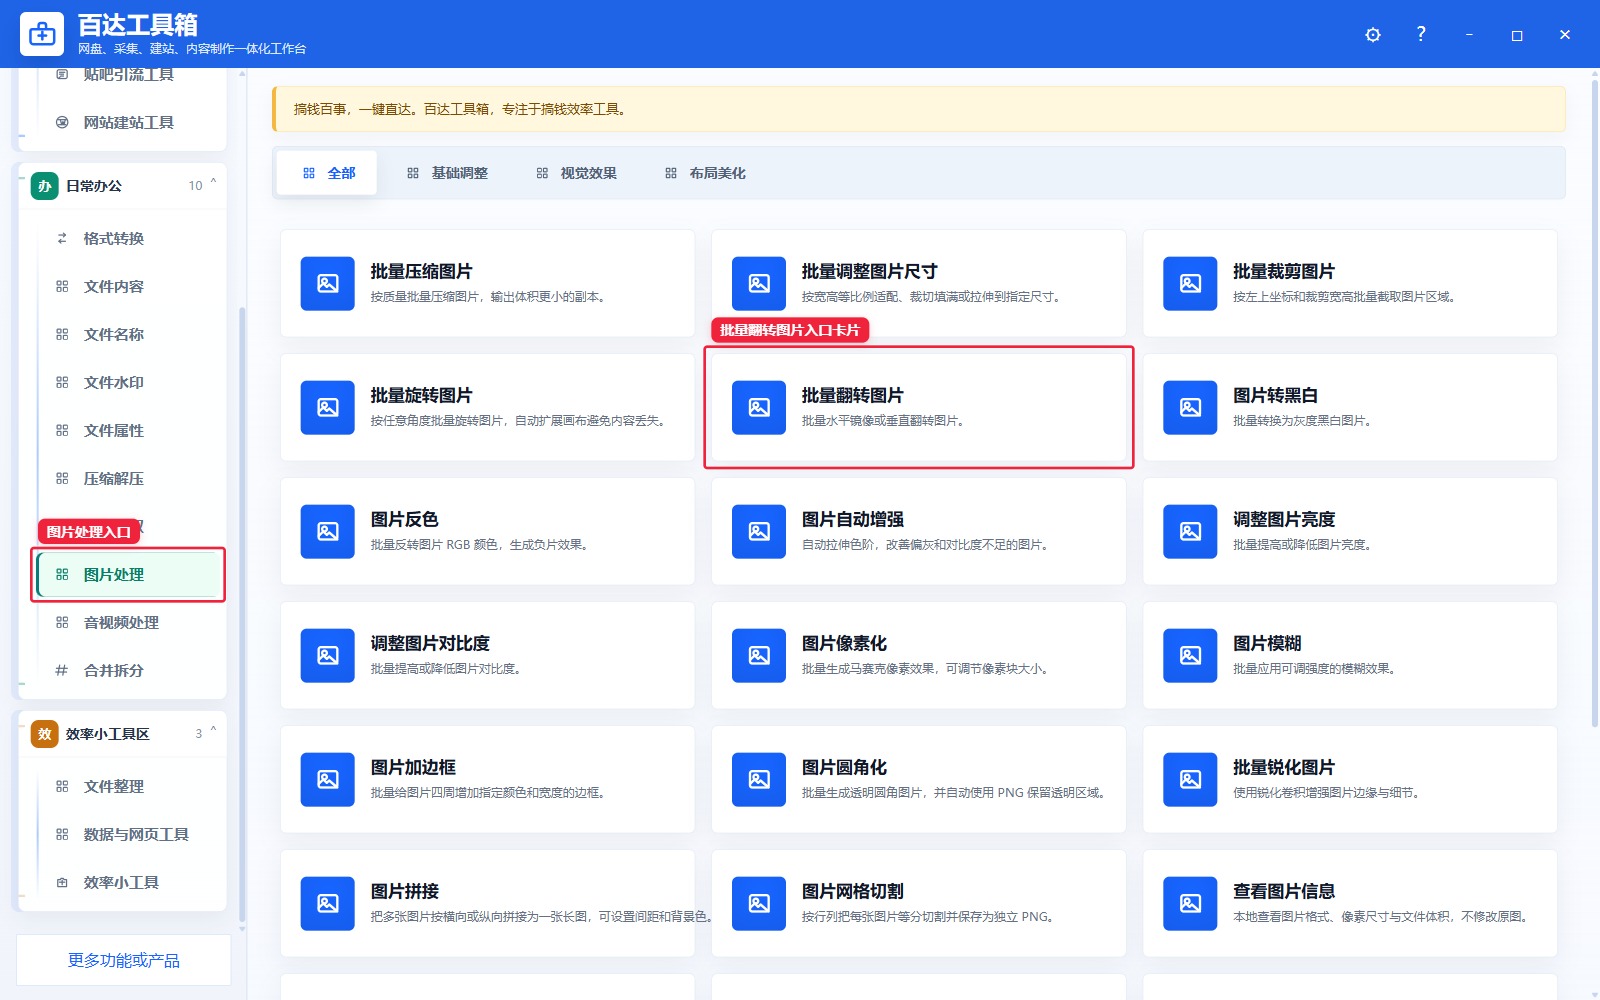Open 合并拆分 in the sidebar

click(130, 670)
